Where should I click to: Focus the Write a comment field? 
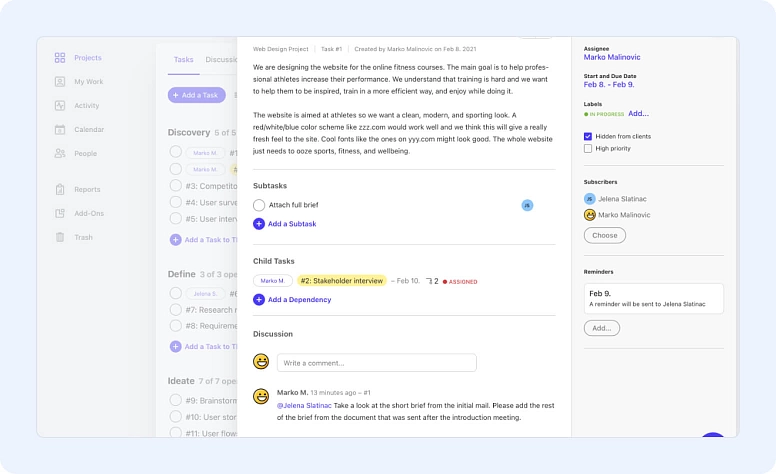tap(376, 362)
